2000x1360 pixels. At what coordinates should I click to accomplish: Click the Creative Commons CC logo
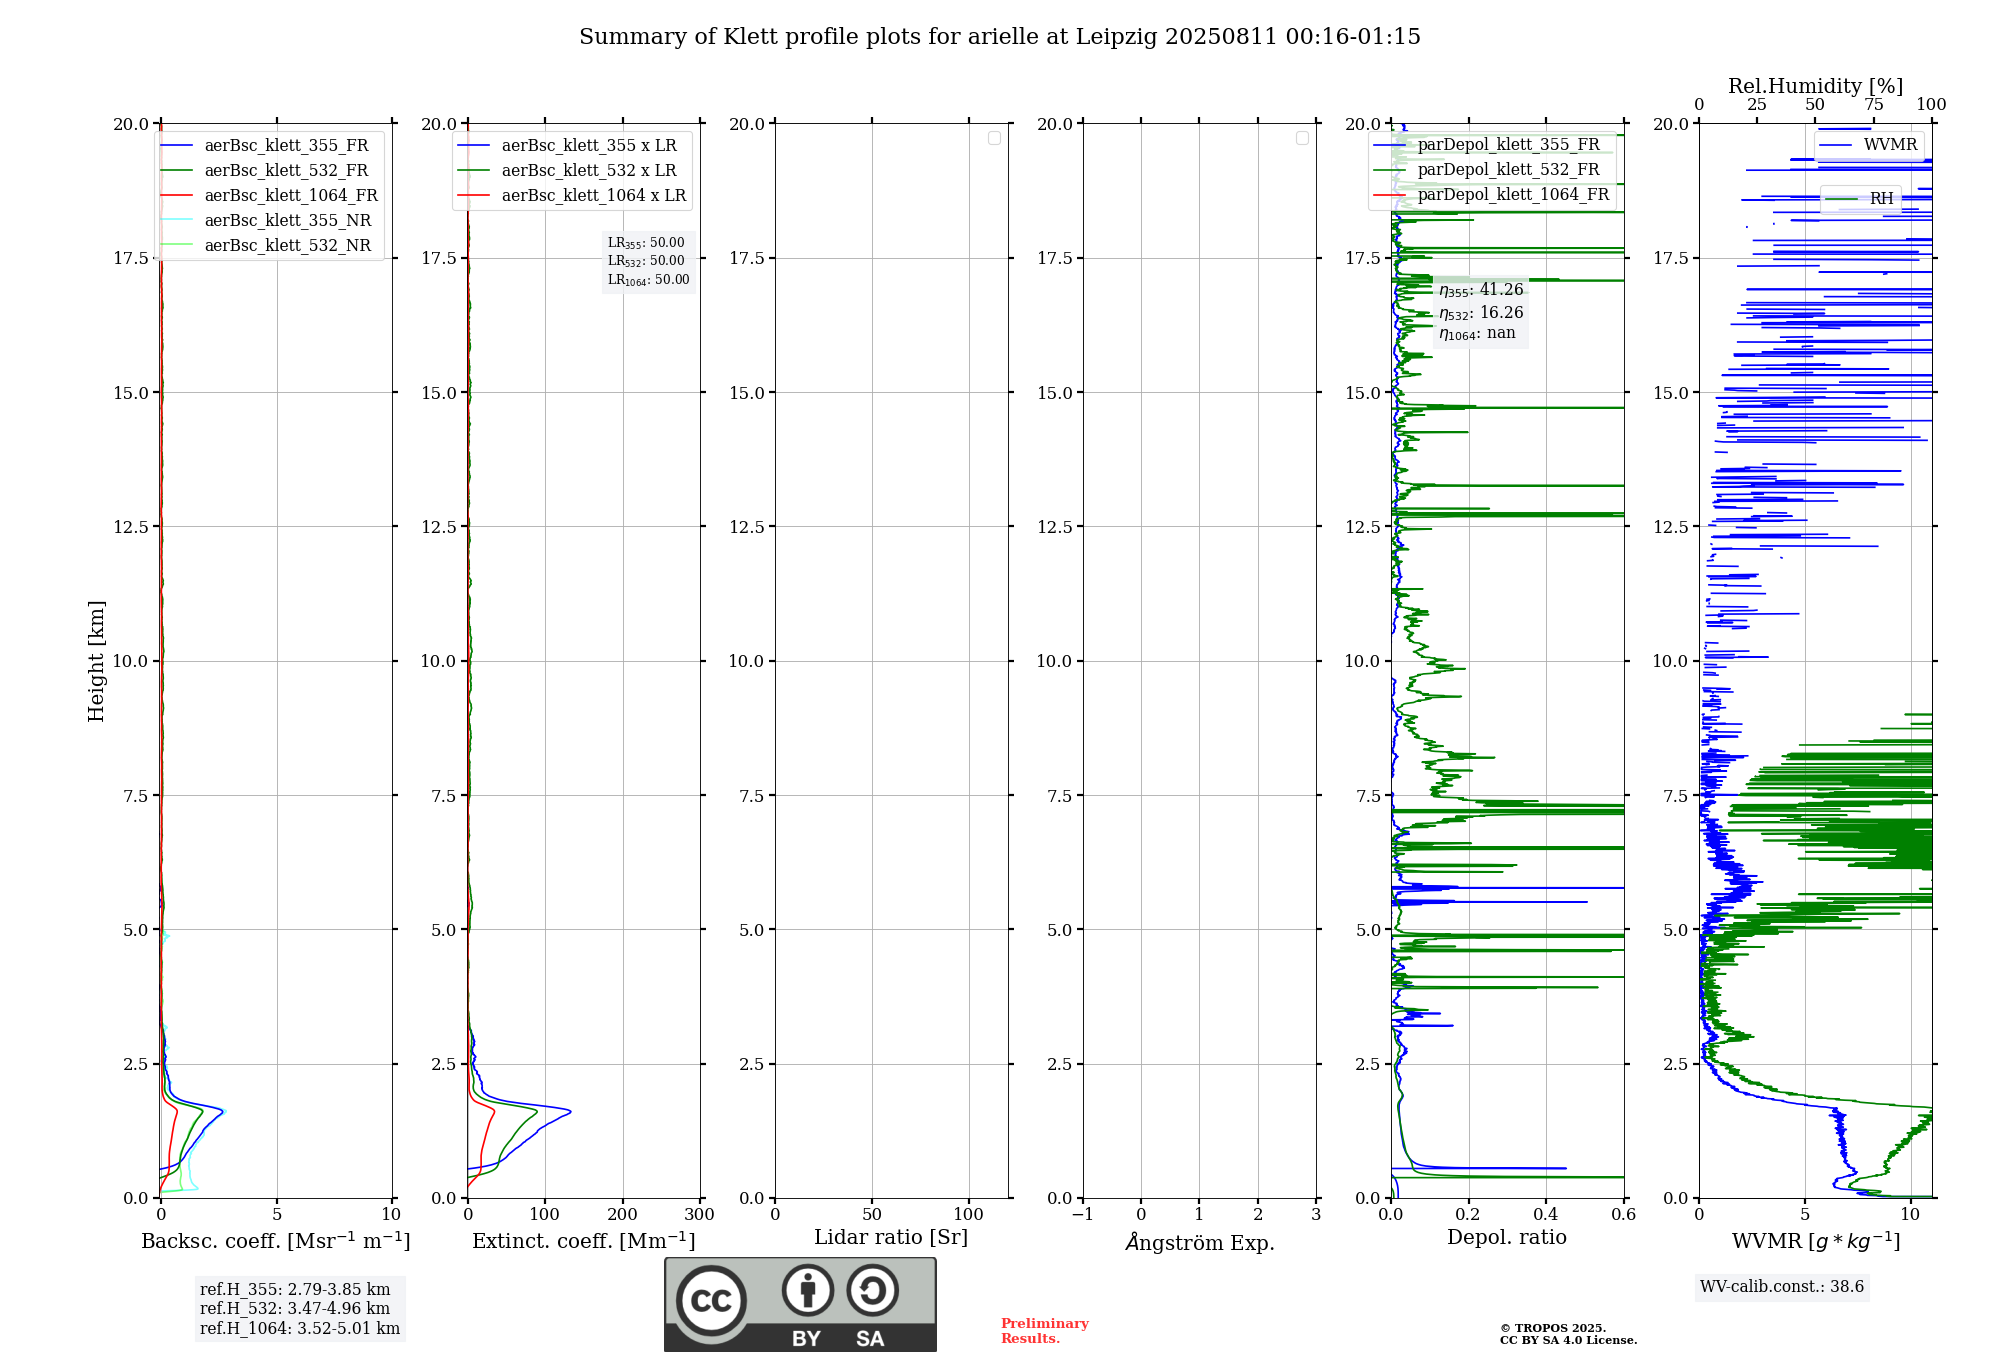711,1300
